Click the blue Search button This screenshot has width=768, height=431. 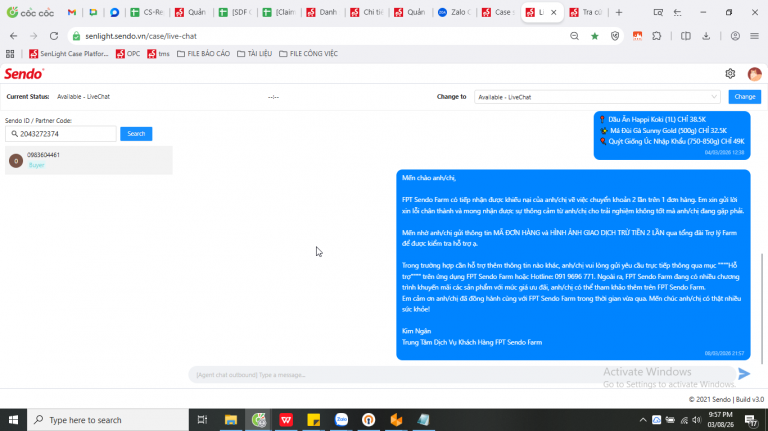[x=136, y=134]
